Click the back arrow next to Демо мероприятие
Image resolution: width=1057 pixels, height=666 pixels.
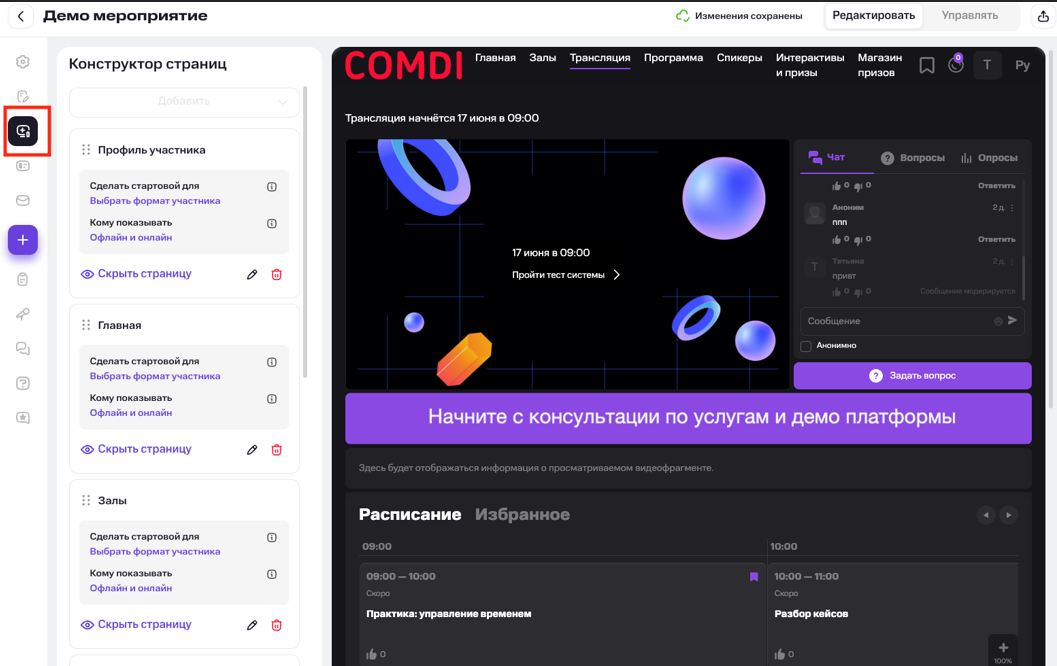tap(21, 16)
